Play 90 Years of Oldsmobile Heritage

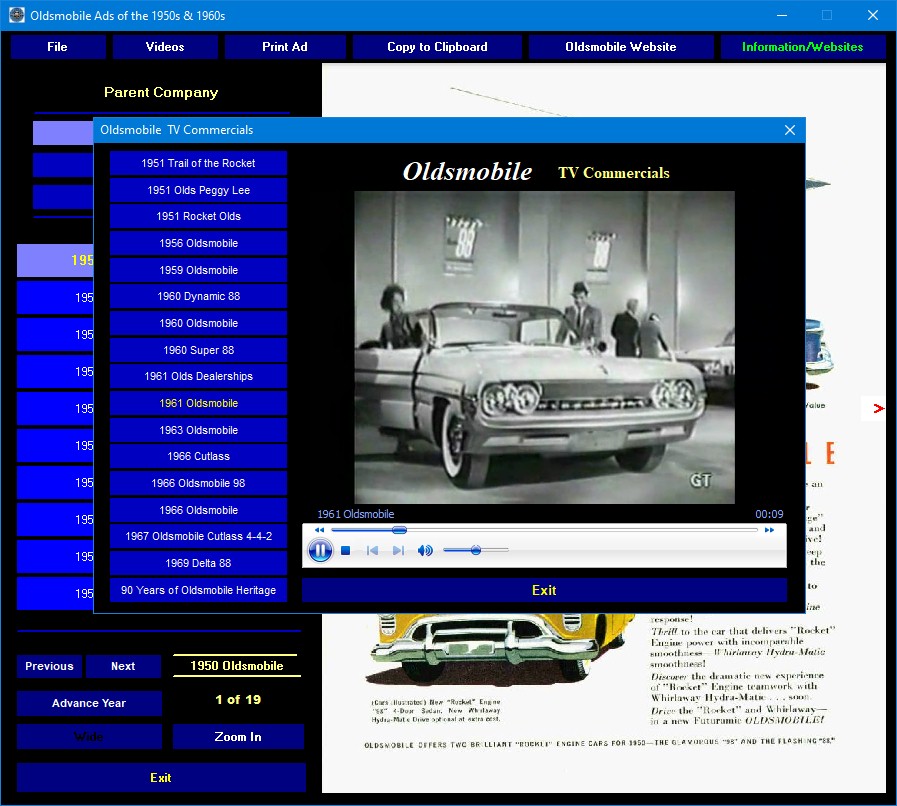pyautogui.click(x=199, y=590)
